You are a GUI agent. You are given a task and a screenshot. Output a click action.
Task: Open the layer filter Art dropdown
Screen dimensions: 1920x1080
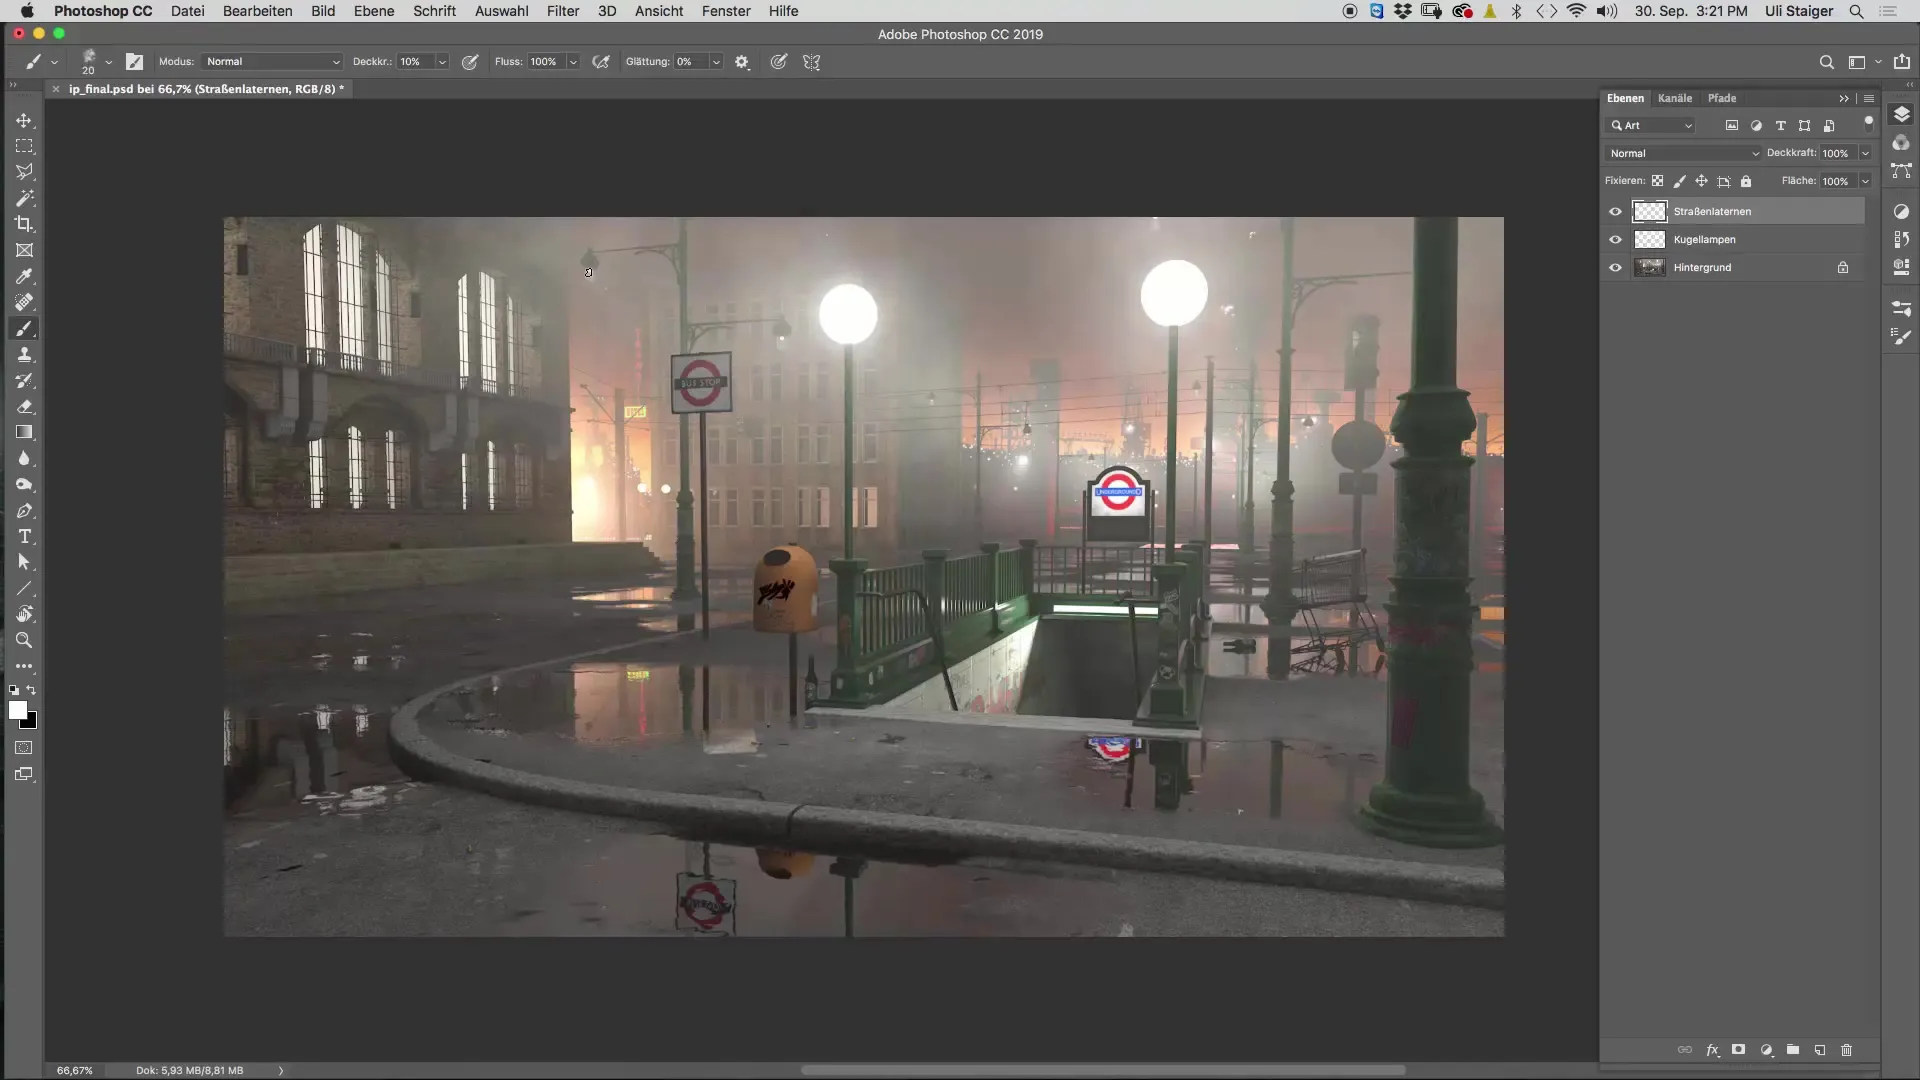tap(1651, 125)
